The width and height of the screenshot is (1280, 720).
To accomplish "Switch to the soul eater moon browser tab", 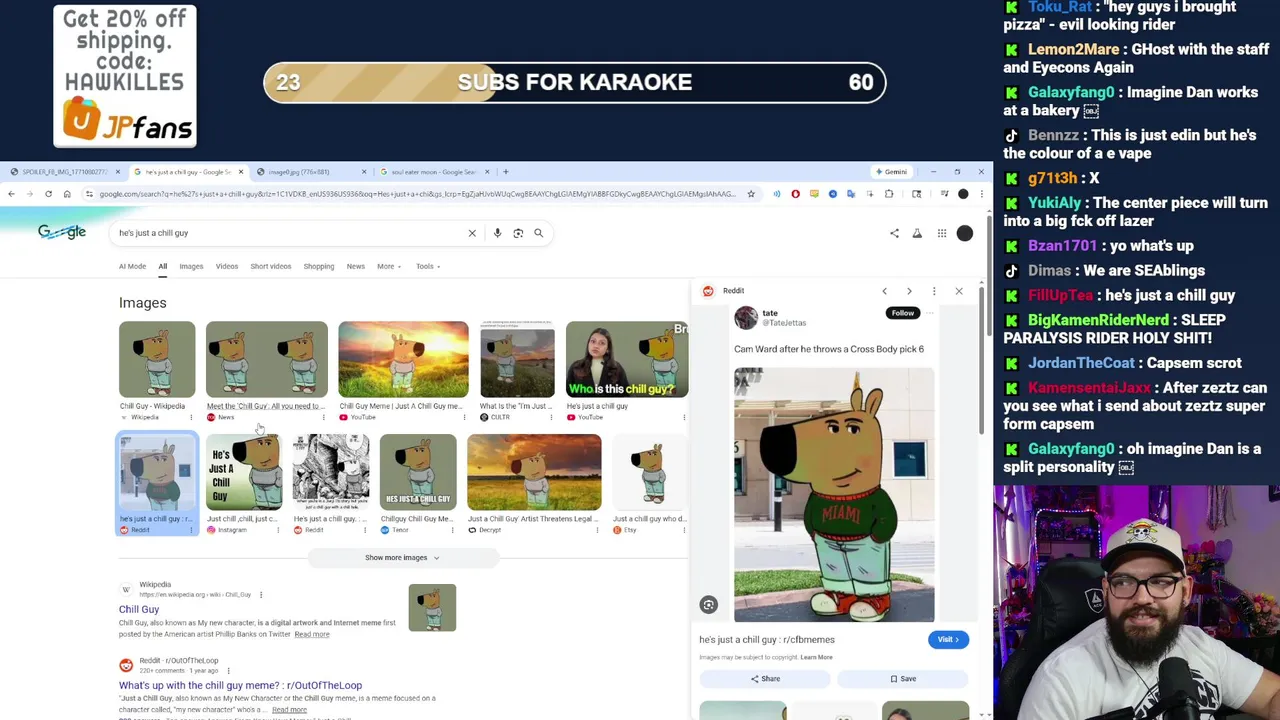I will [435, 172].
